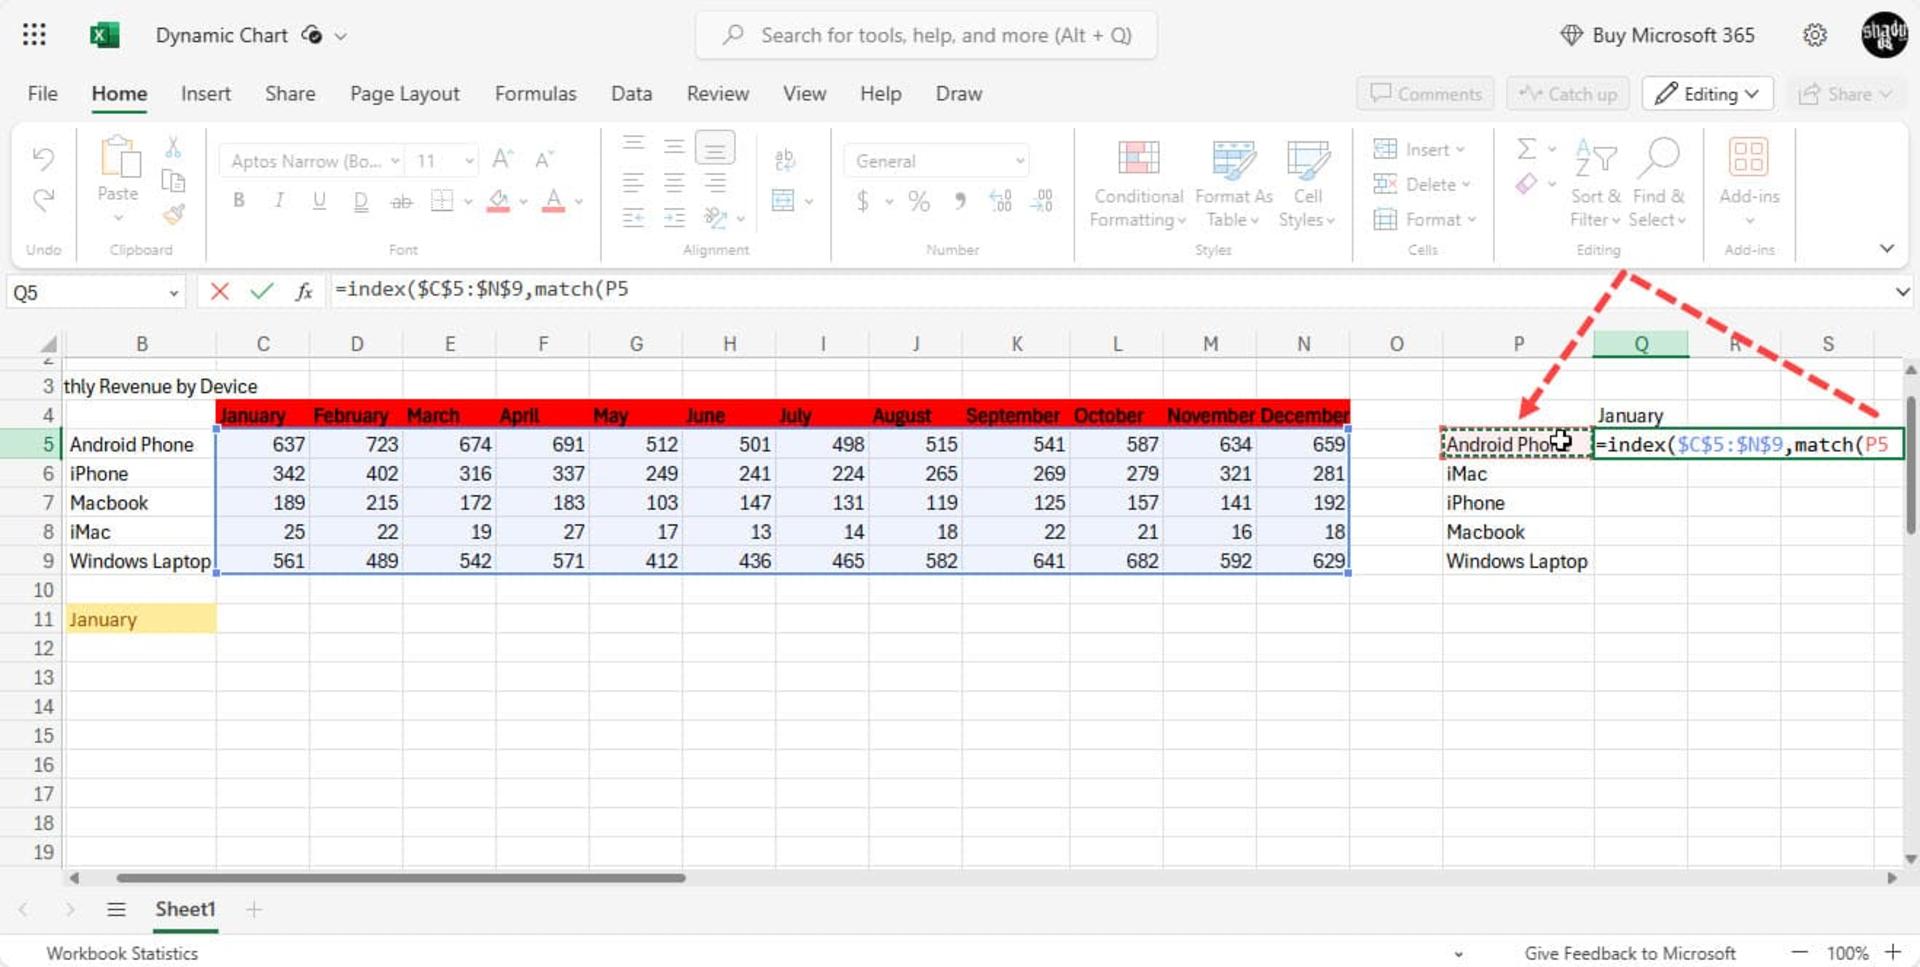Apply comma style format
Image resolution: width=1920 pixels, height=967 pixels.
point(960,201)
